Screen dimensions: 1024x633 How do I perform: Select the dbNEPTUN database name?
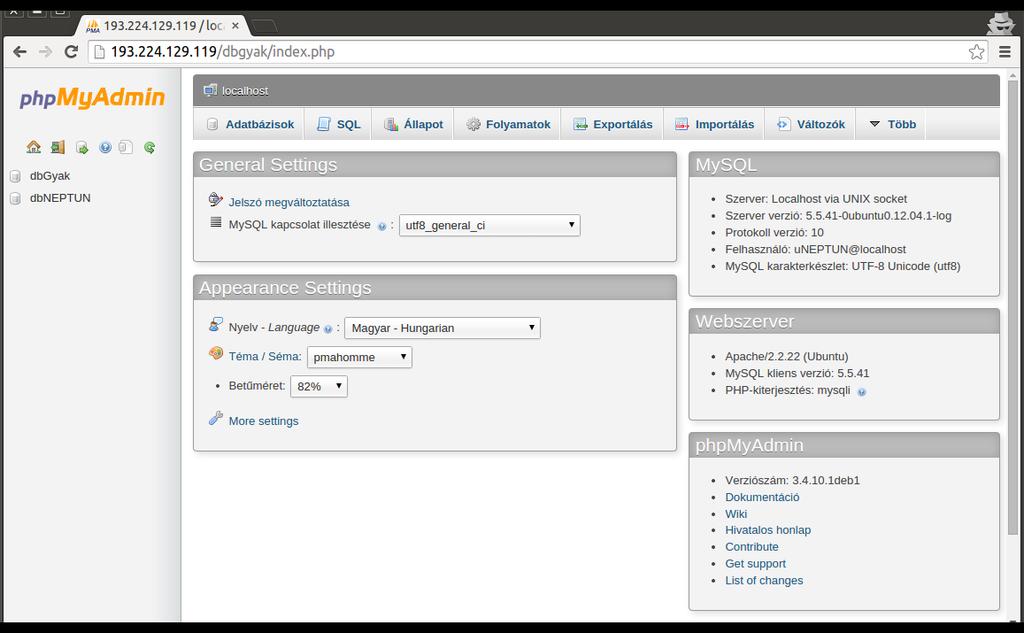(60, 198)
